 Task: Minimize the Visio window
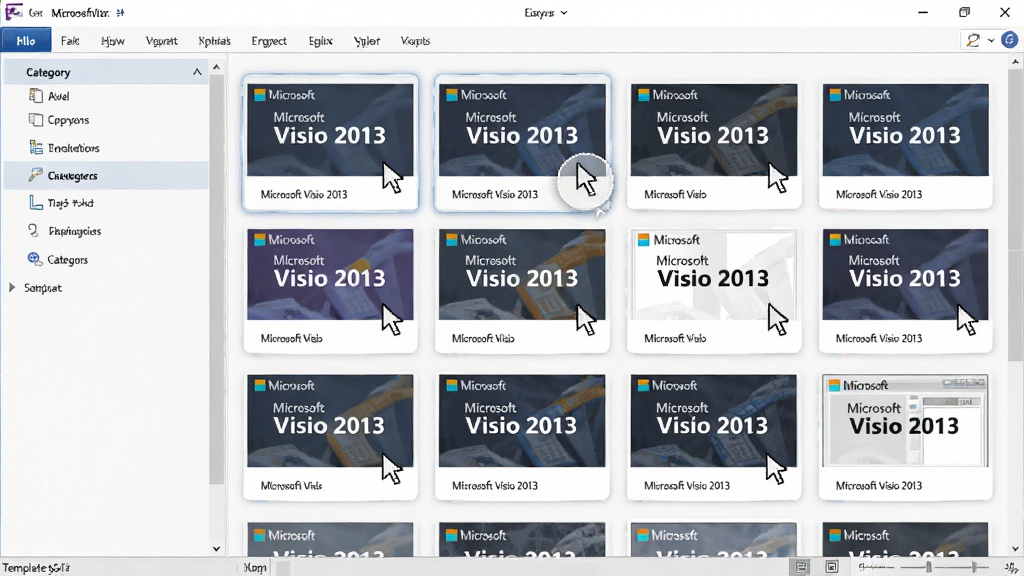(x=923, y=12)
